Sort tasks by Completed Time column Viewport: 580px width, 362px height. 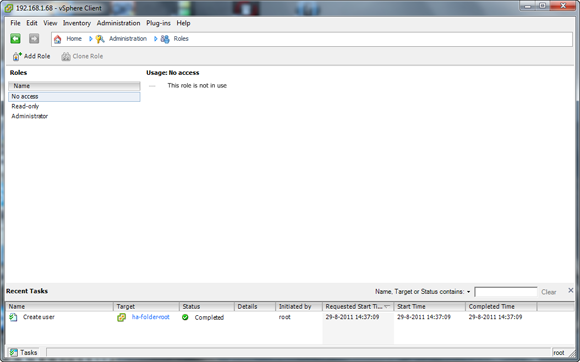(x=501, y=307)
